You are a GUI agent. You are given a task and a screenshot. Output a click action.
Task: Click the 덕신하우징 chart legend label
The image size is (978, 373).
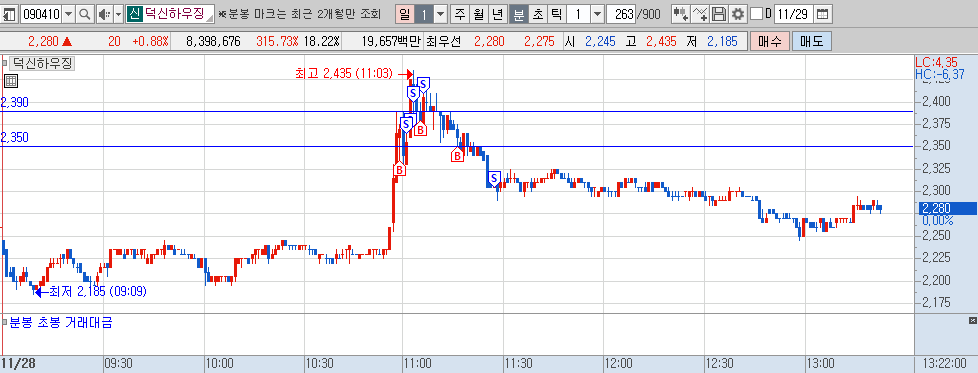click(42, 63)
